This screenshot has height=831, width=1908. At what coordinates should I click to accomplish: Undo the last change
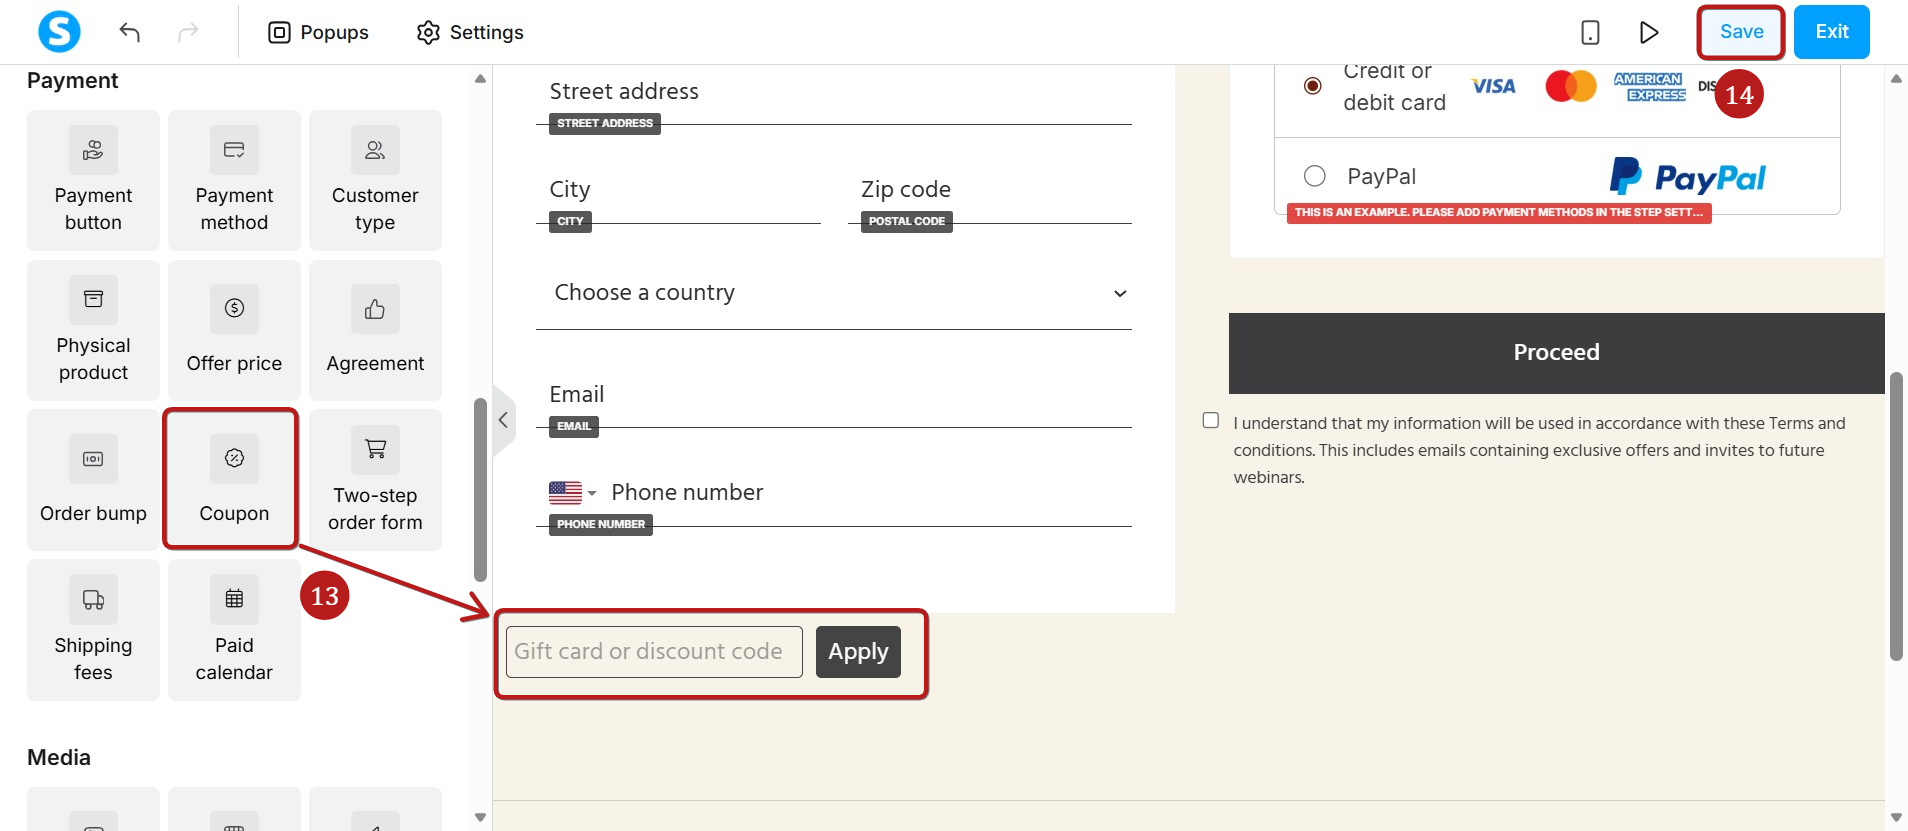(x=129, y=32)
